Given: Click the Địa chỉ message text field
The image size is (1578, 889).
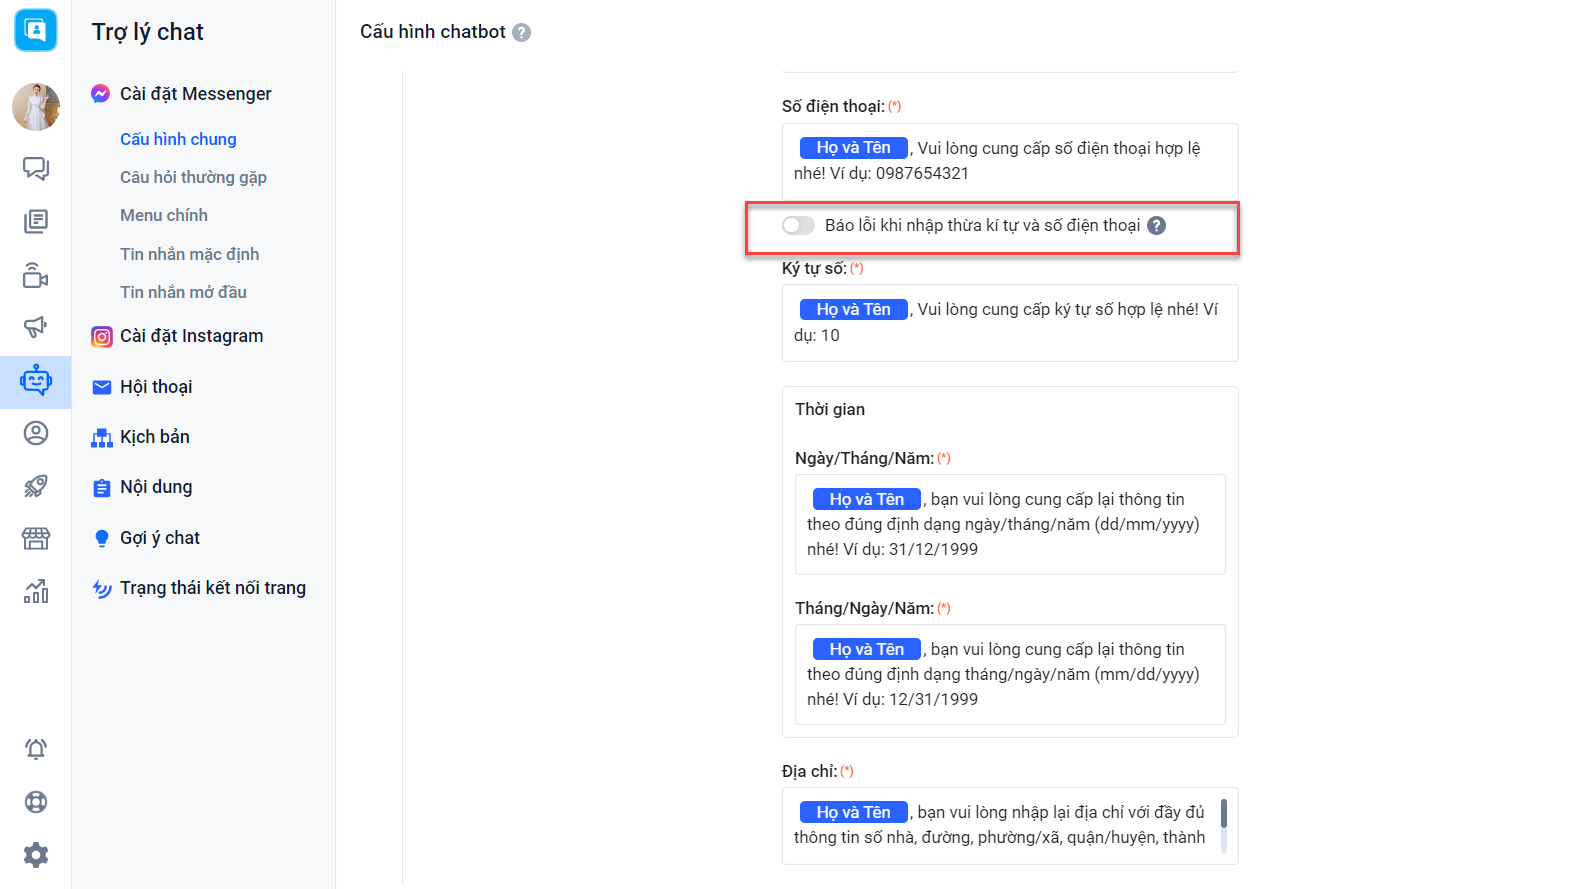Looking at the screenshot, I should tap(1010, 826).
